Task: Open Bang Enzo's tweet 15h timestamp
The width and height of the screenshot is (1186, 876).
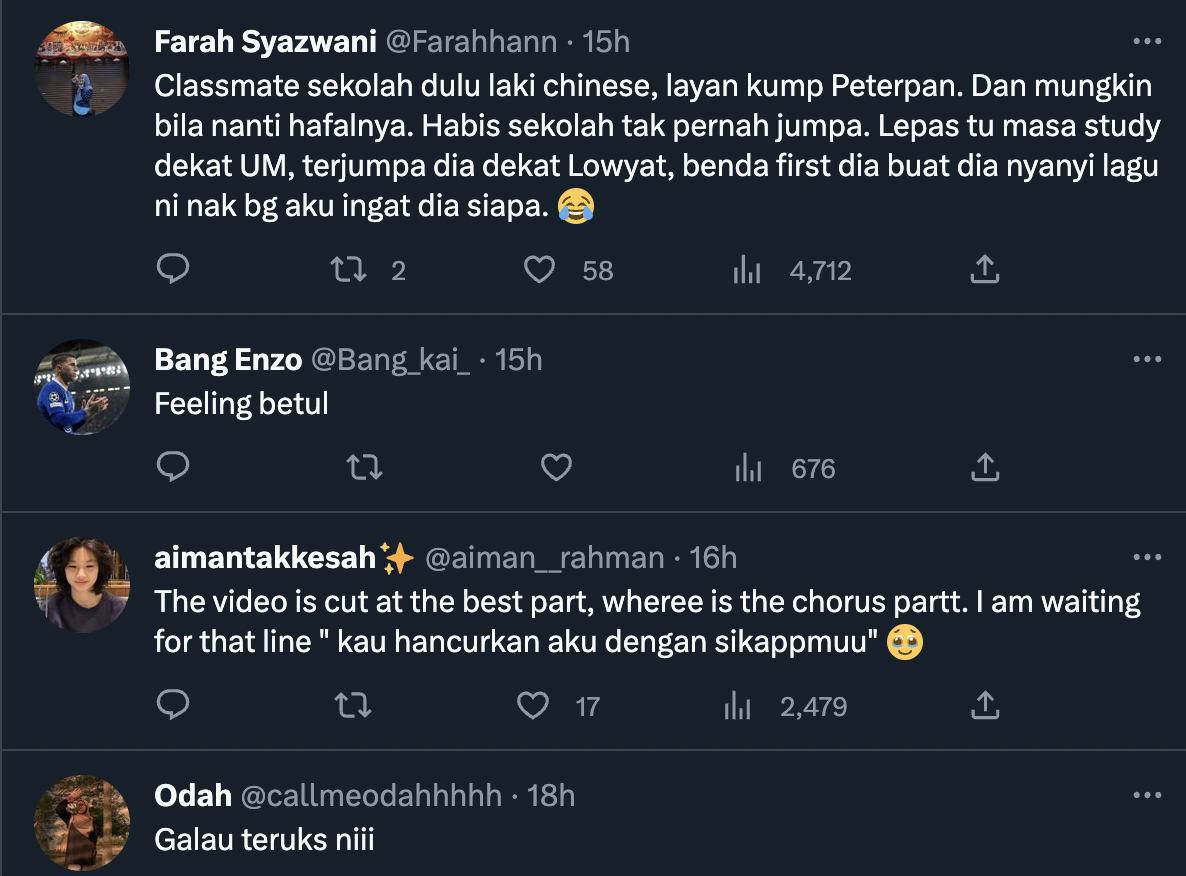Action: pyautogui.click(x=519, y=360)
